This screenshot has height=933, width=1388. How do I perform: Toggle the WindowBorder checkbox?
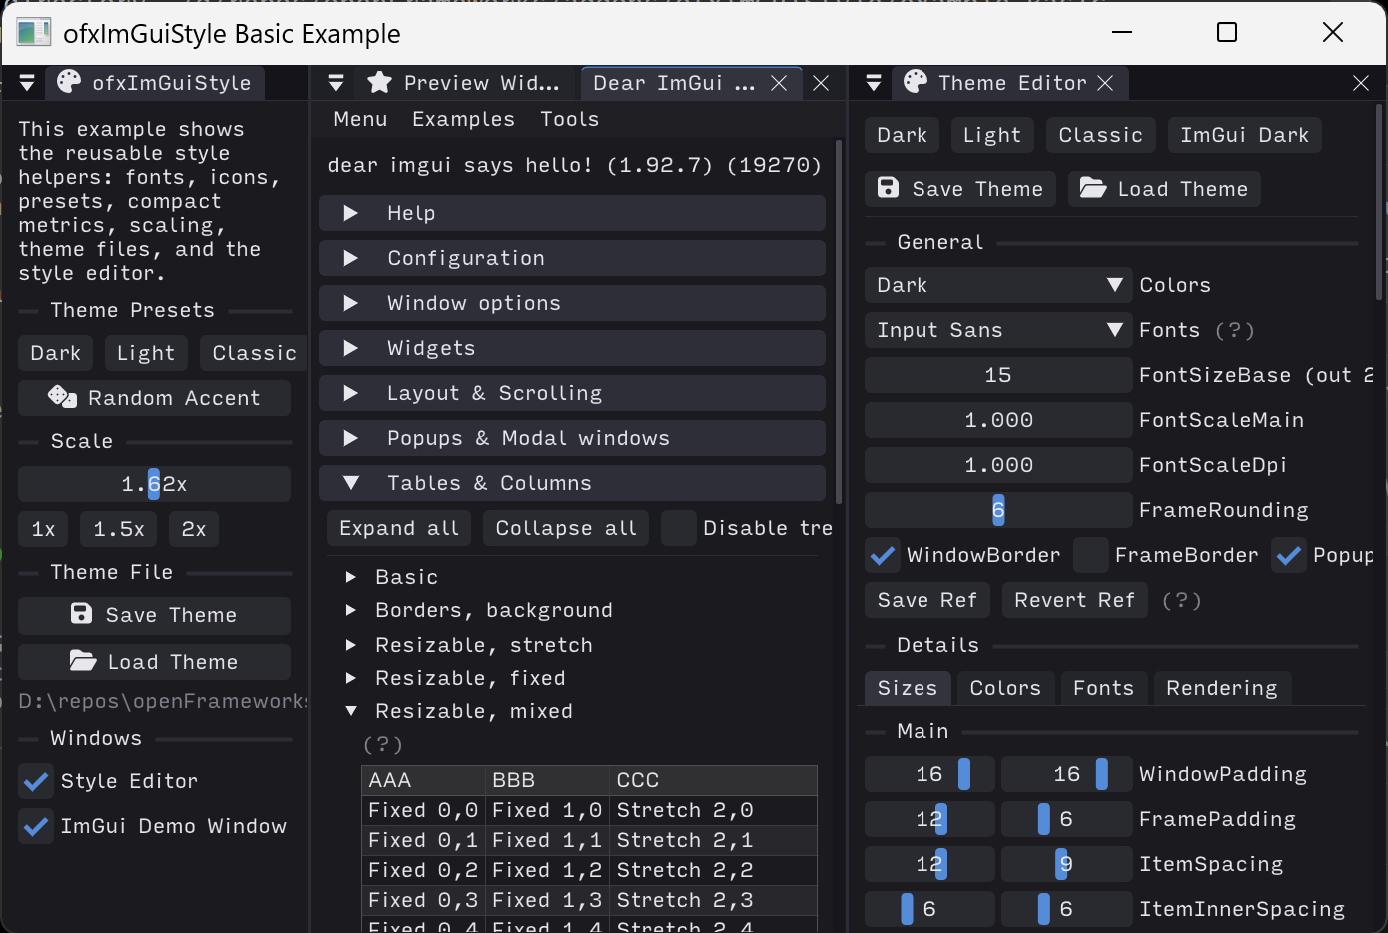[x=883, y=555]
